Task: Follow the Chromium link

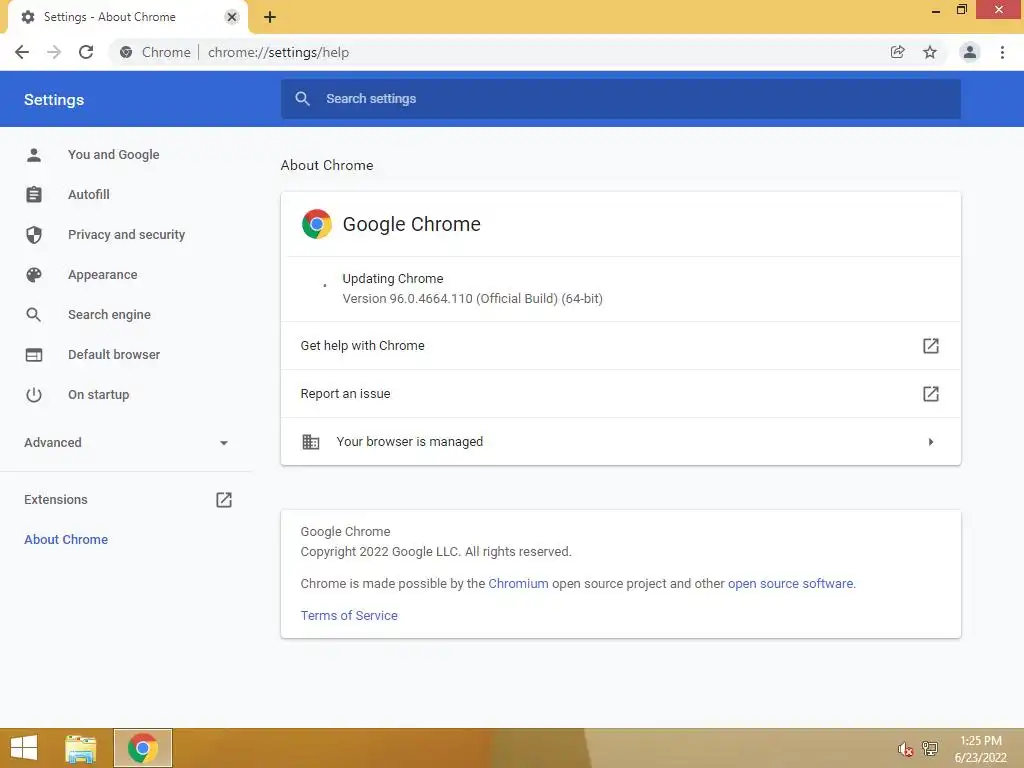Action: (518, 584)
